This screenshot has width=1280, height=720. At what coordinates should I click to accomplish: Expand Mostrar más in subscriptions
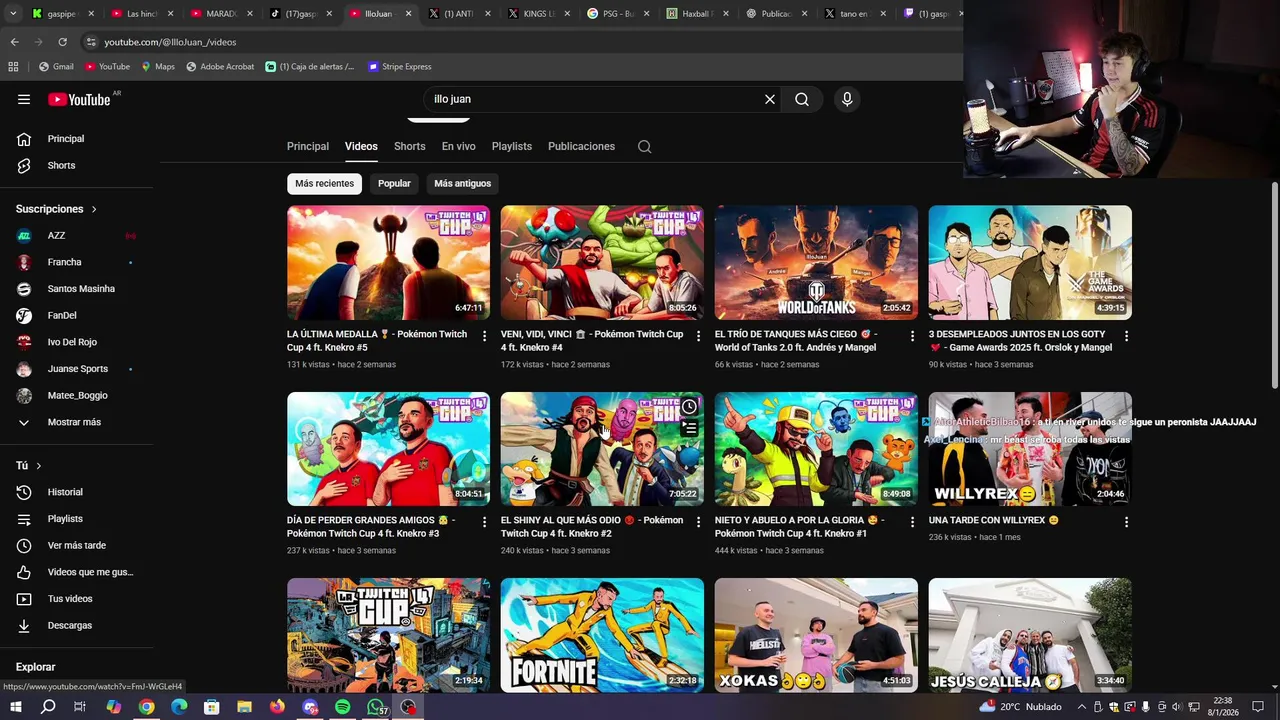click(x=76, y=422)
